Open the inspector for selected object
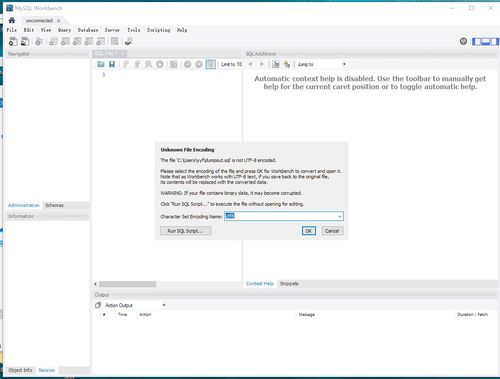The image size is (500, 379). tap(39, 41)
